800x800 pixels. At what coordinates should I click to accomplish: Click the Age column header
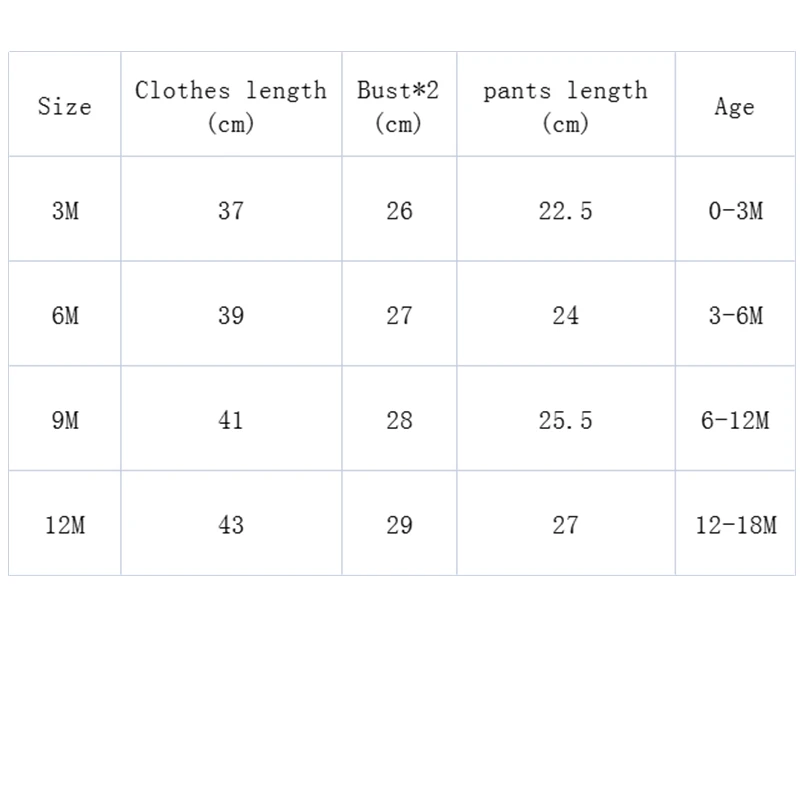click(x=735, y=107)
